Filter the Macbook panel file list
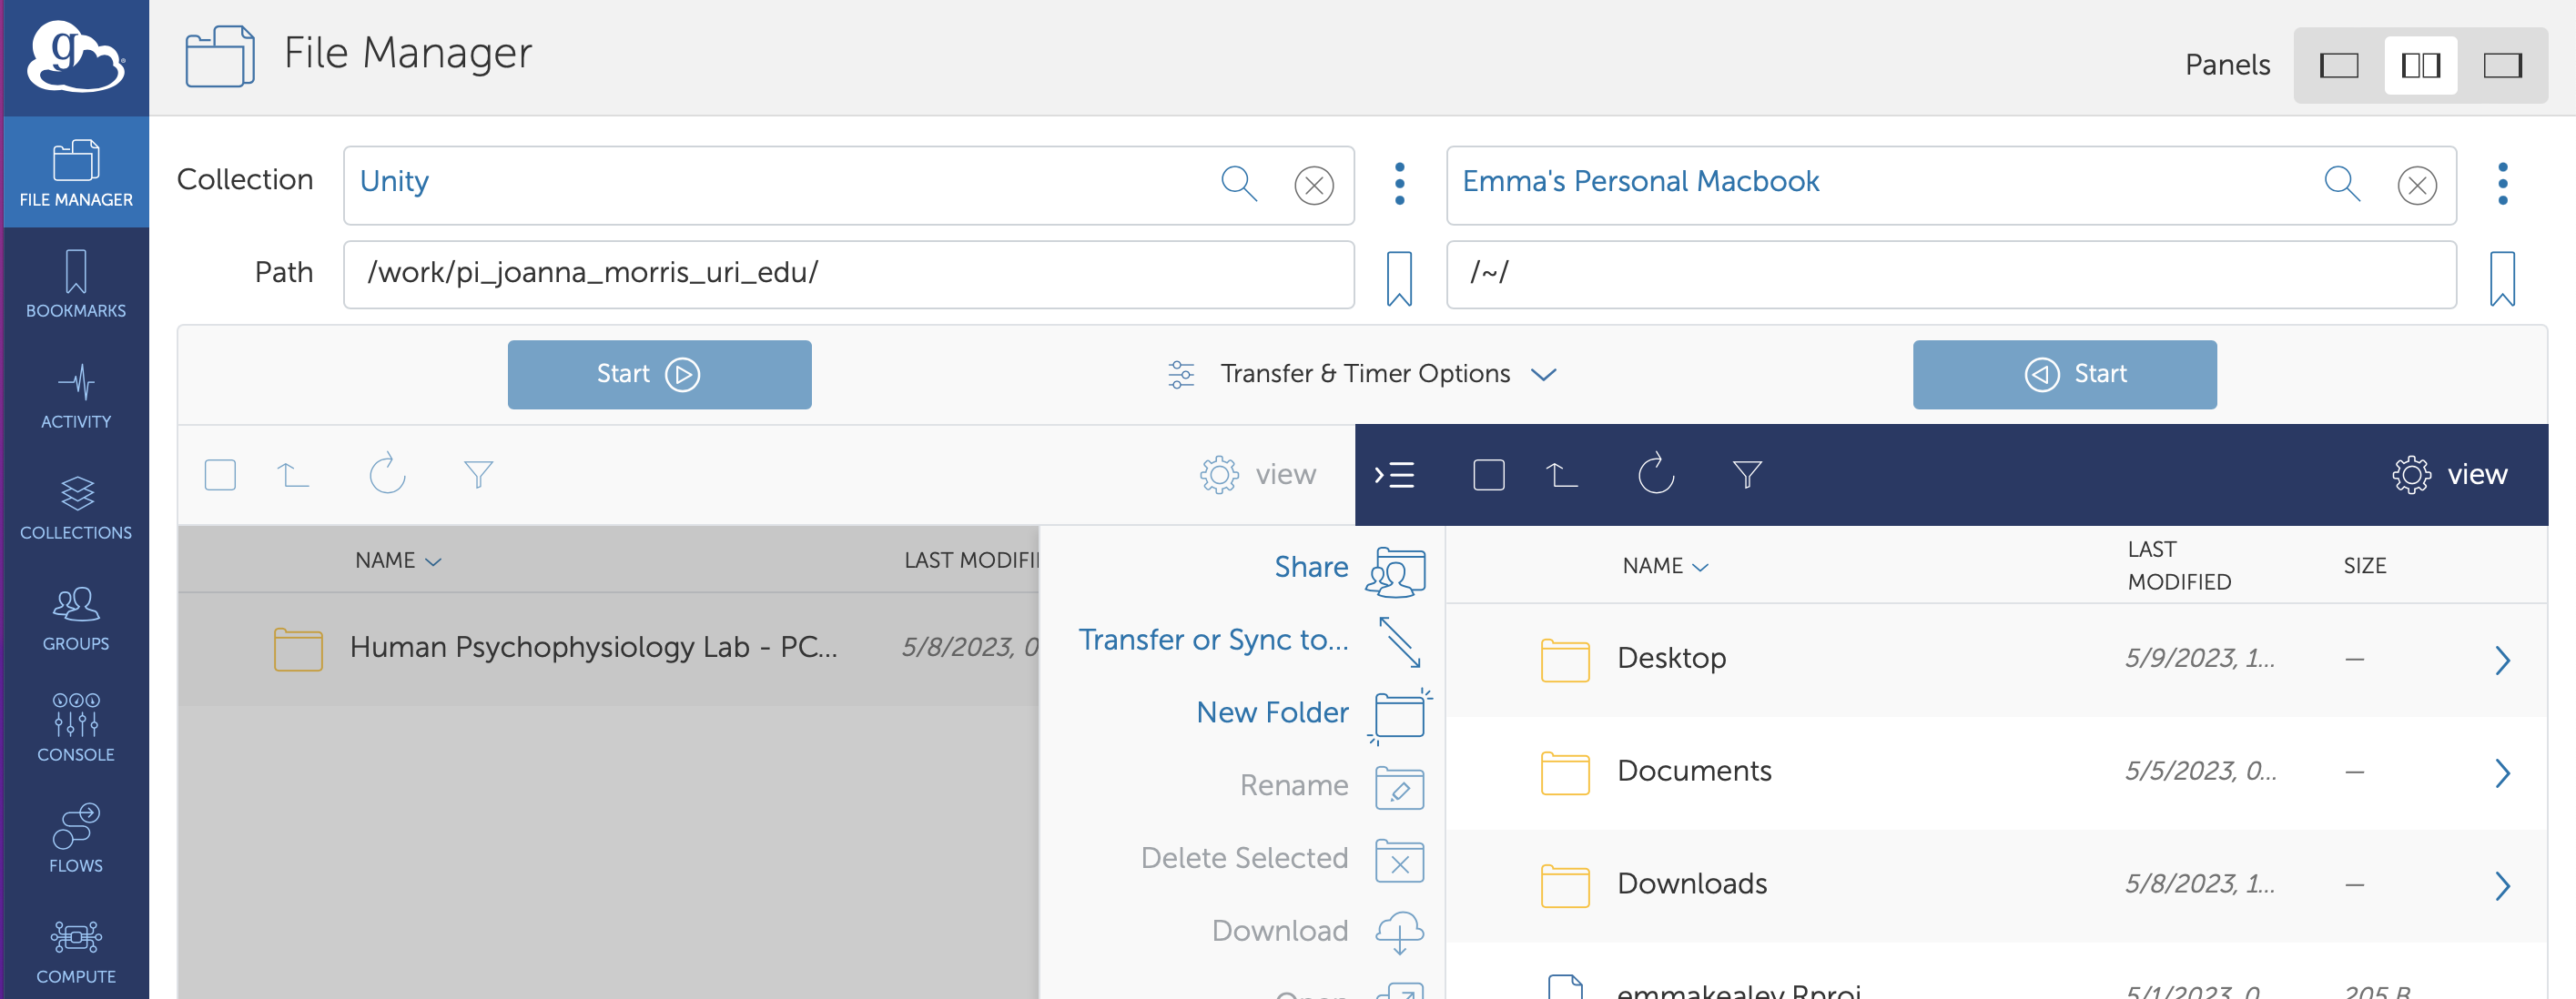This screenshot has width=2576, height=999. (x=1748, y=475)
